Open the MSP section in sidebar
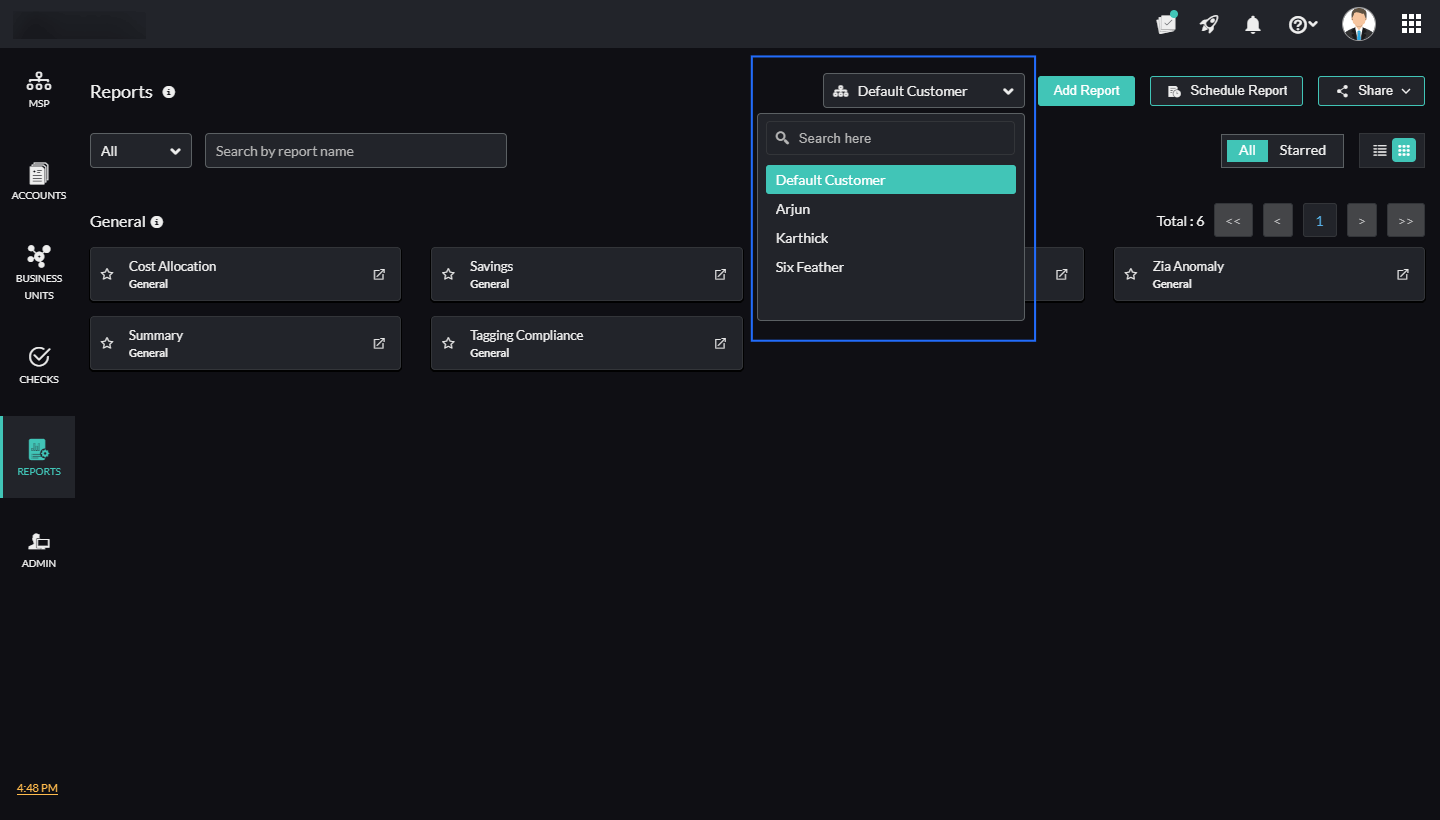 pyautogui.click(x=38, y=89)
